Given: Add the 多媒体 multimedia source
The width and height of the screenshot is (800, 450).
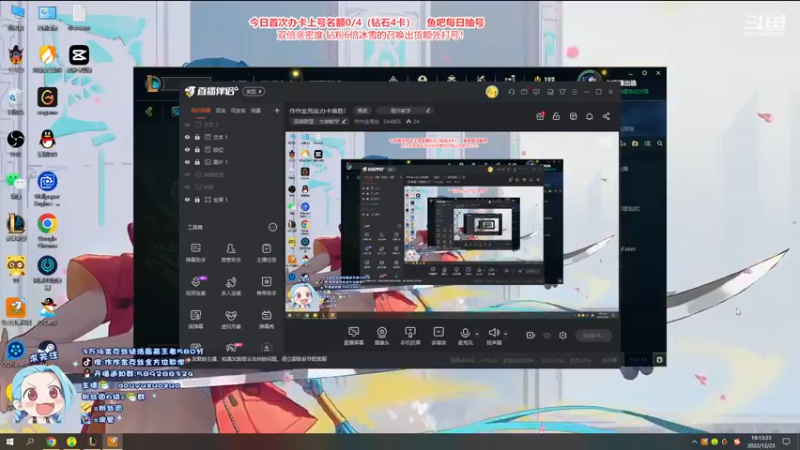Looking at the screenshot, I should click(x=438, y=336).
